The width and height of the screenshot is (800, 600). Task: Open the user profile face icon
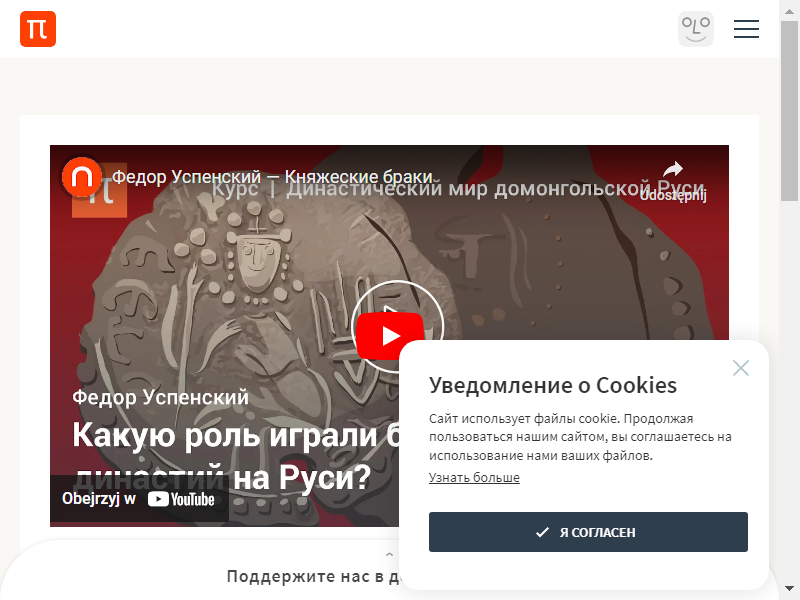point(695,29)
